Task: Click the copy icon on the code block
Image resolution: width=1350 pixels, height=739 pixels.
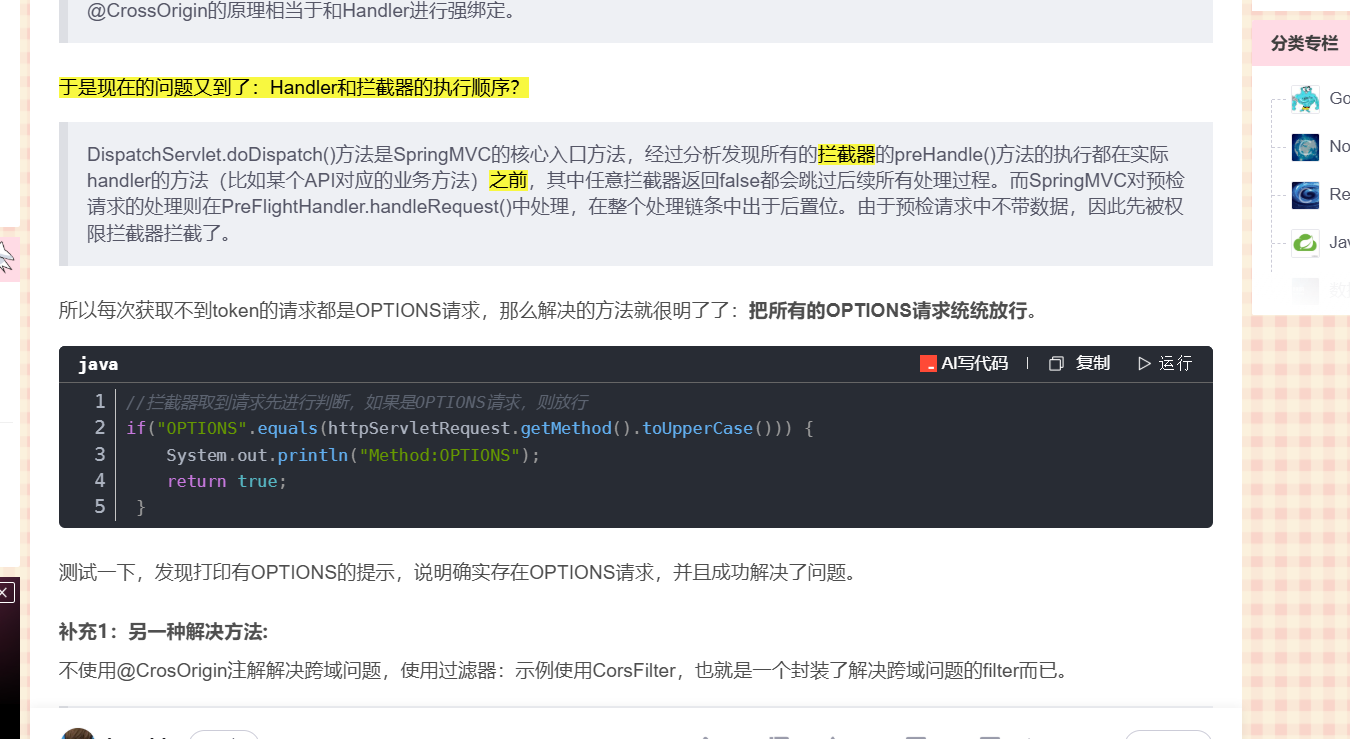Action: (1056, 364)
